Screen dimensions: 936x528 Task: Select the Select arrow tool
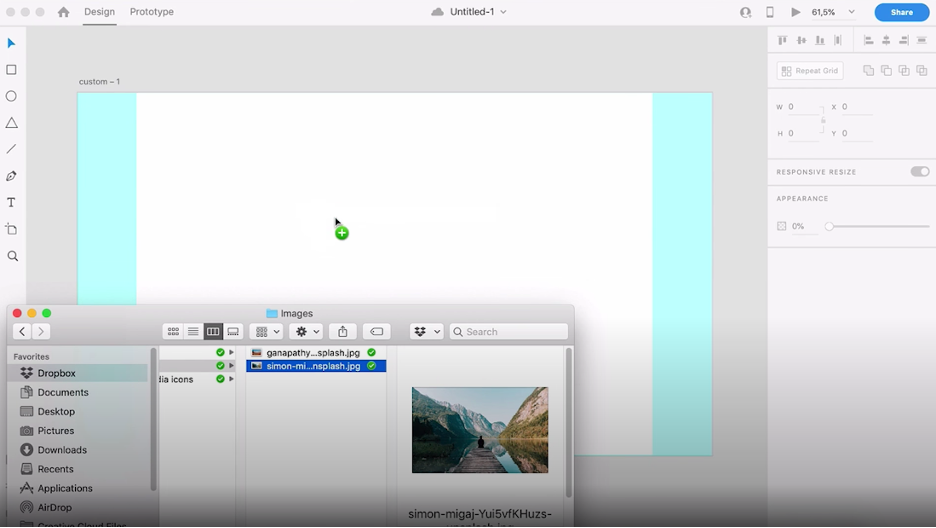[x=11, y=43]
